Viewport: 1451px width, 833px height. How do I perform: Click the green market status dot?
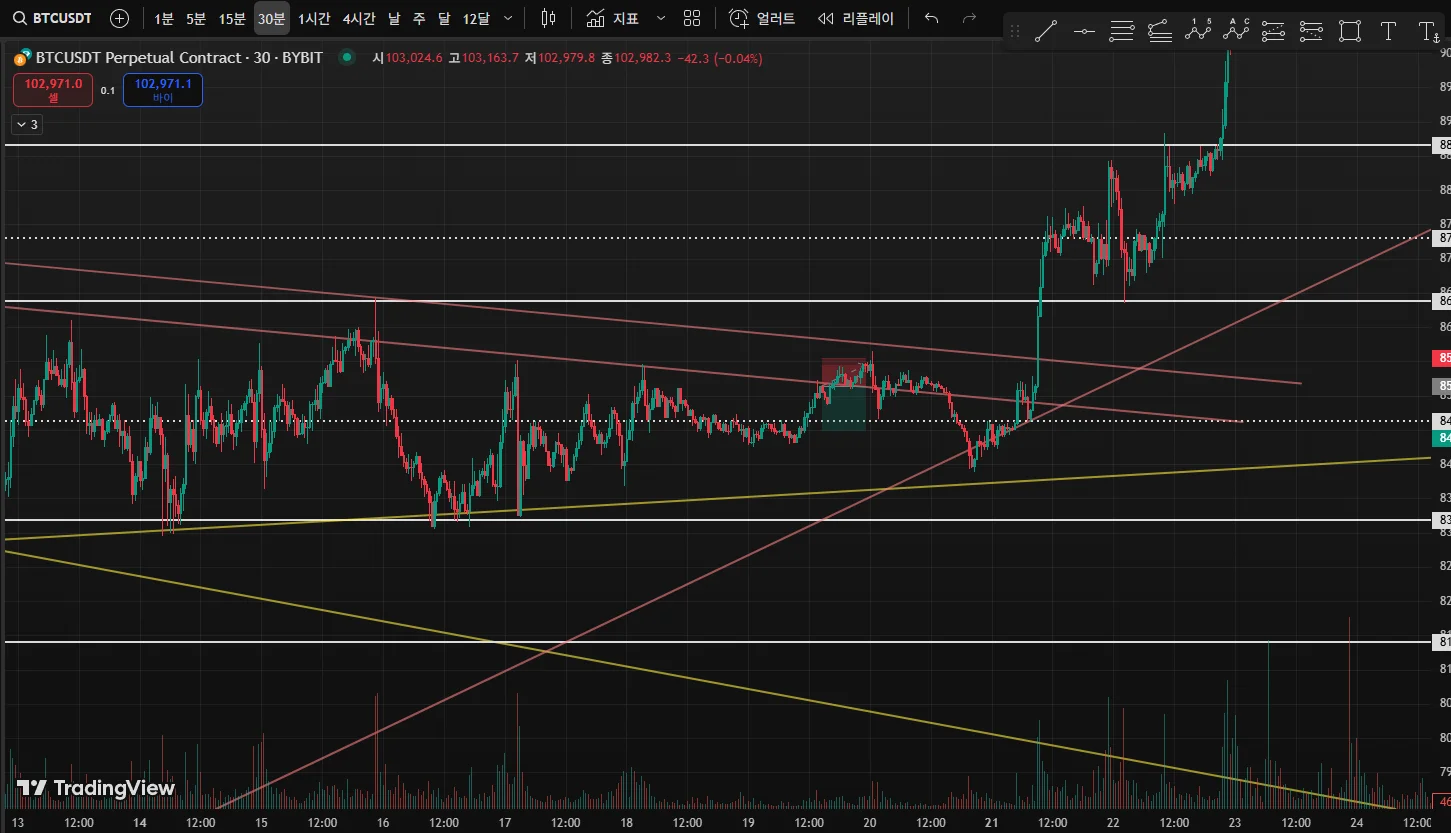point(347,58)
